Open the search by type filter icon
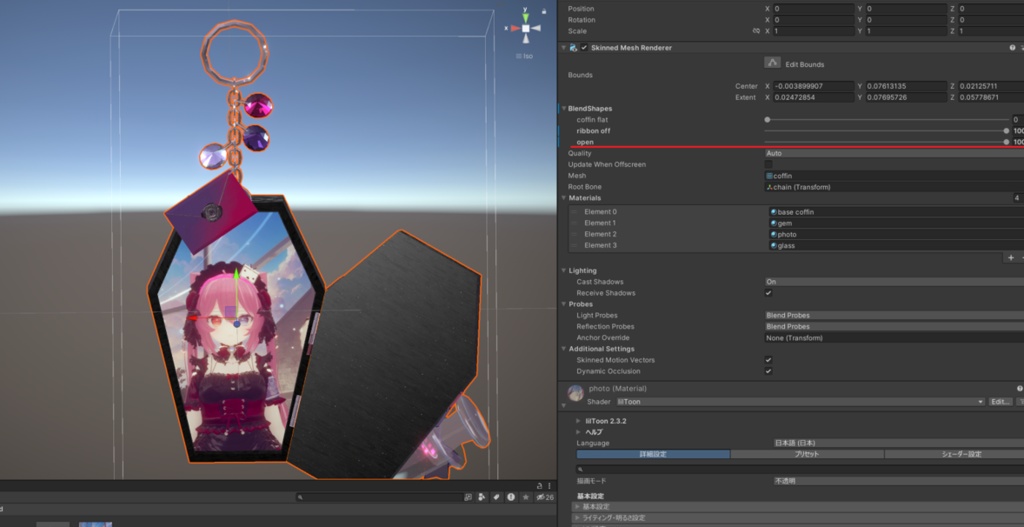 coord(481,497)
